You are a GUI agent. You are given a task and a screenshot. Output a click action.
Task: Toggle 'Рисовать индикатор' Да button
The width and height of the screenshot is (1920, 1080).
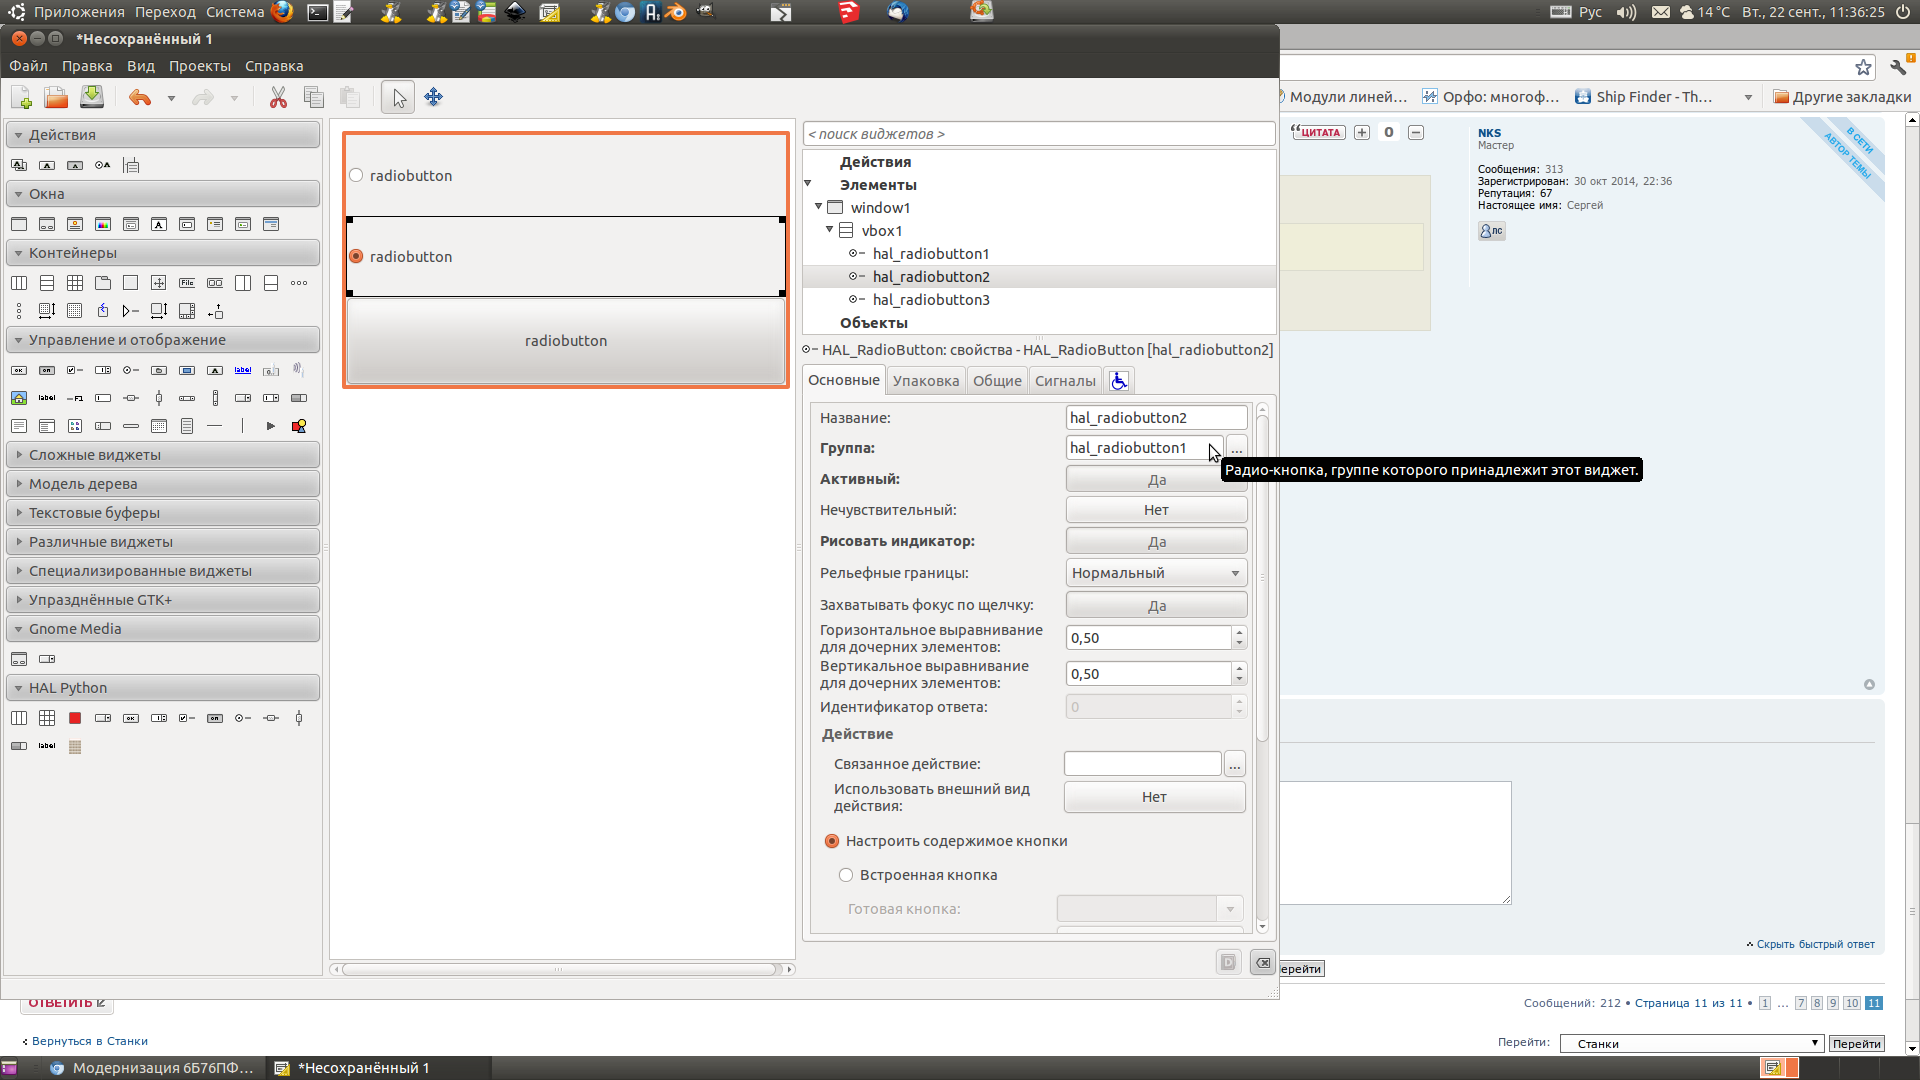coord(1155,542)
